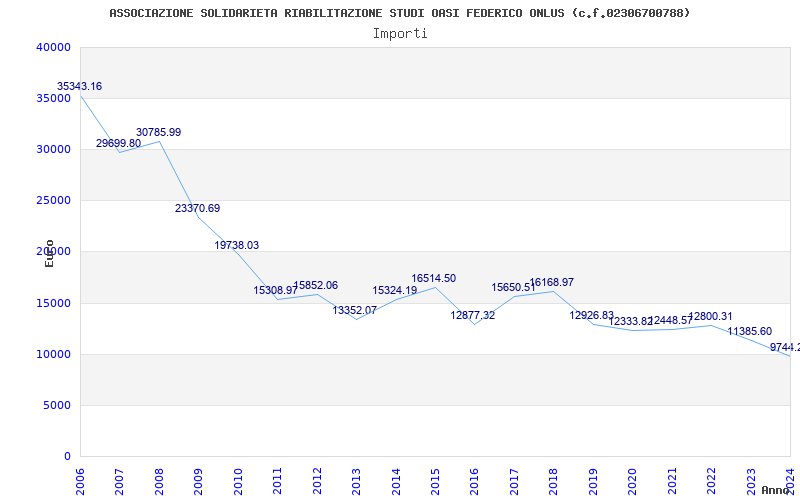This screenshot has width=800, height=500.
Task: Select data label 16514.50
Action: (434, 279)
